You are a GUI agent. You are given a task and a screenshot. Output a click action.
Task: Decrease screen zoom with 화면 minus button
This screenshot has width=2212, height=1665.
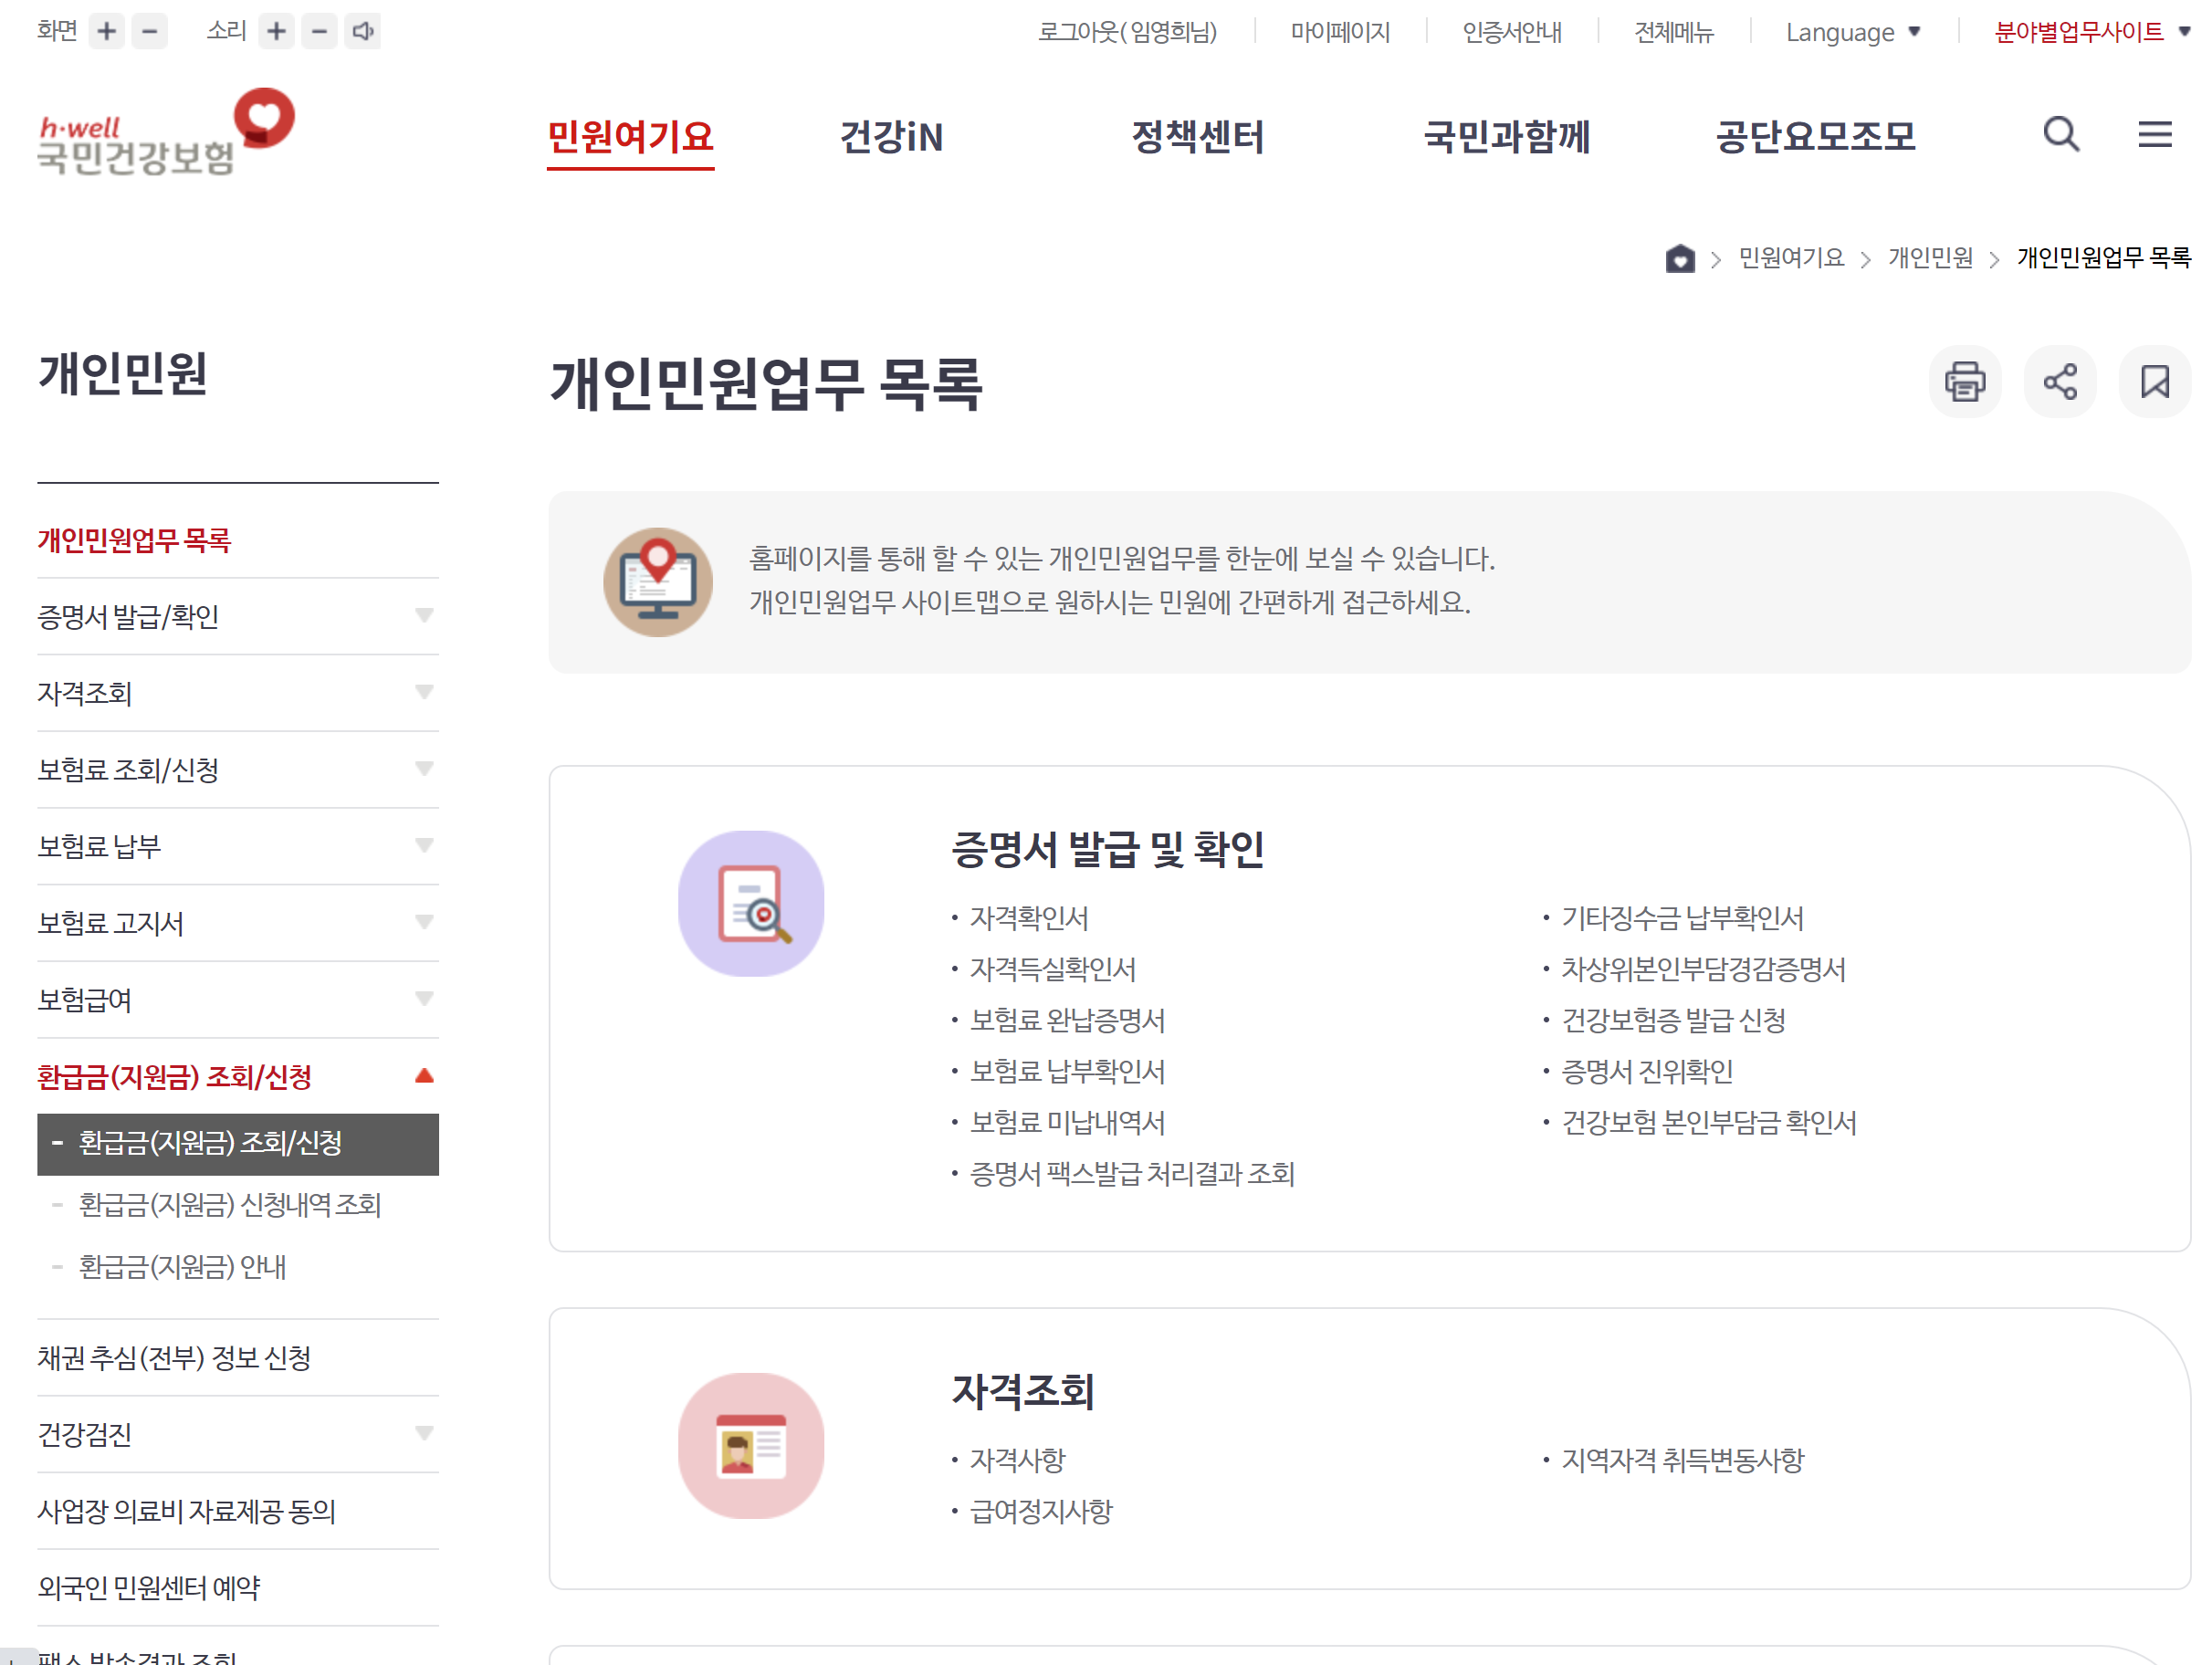150,32
